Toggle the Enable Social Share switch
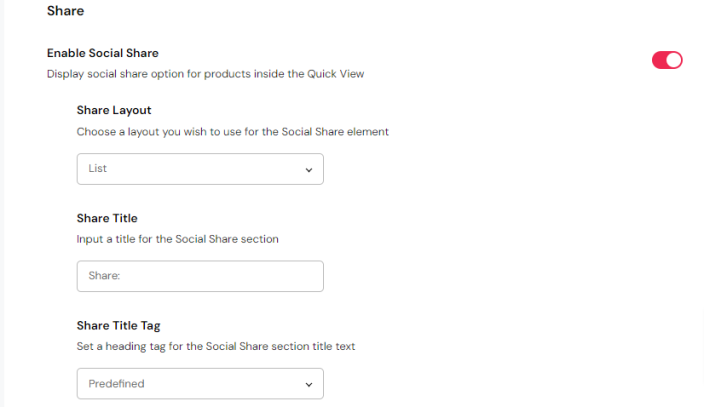Viewport: 704px width, 407px height. click(667, 60)
